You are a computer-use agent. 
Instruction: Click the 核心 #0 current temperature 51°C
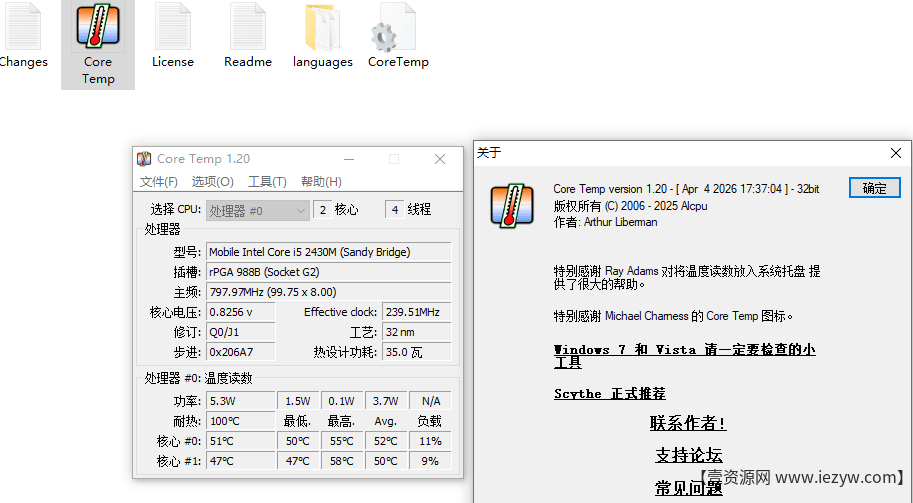[240, 441]
